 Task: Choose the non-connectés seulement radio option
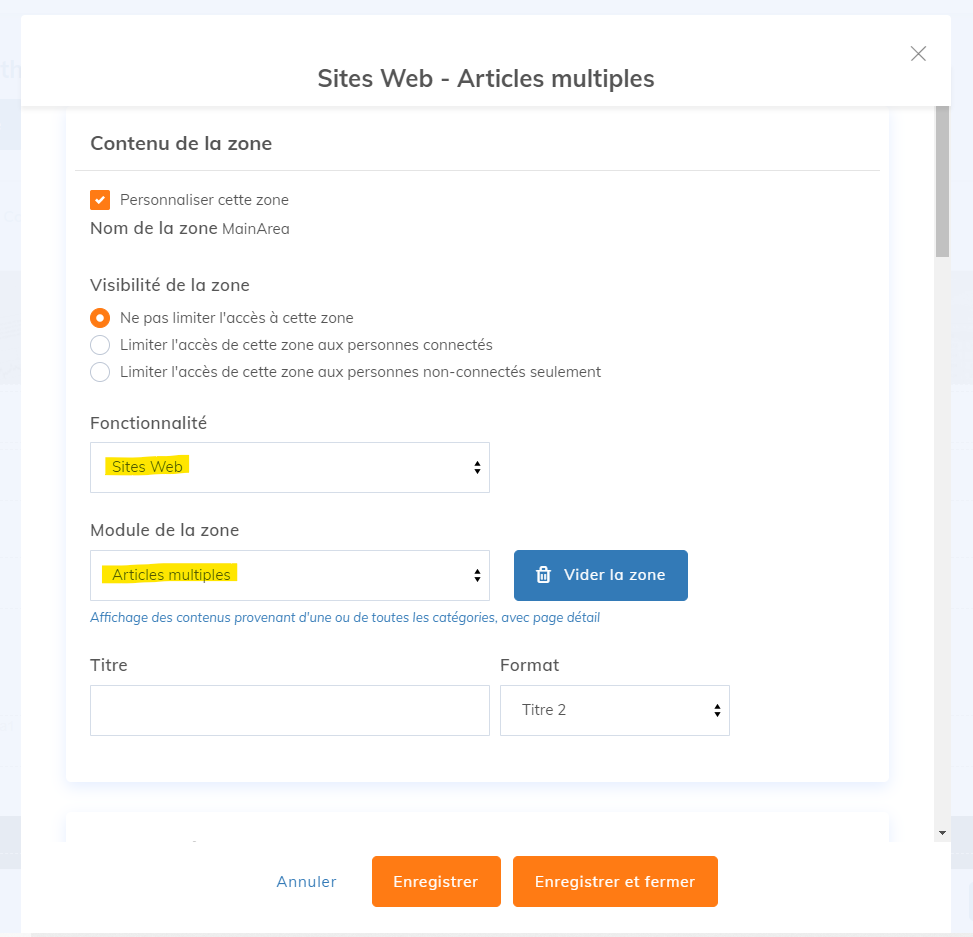pyautogui.click(x=100, y=372)
